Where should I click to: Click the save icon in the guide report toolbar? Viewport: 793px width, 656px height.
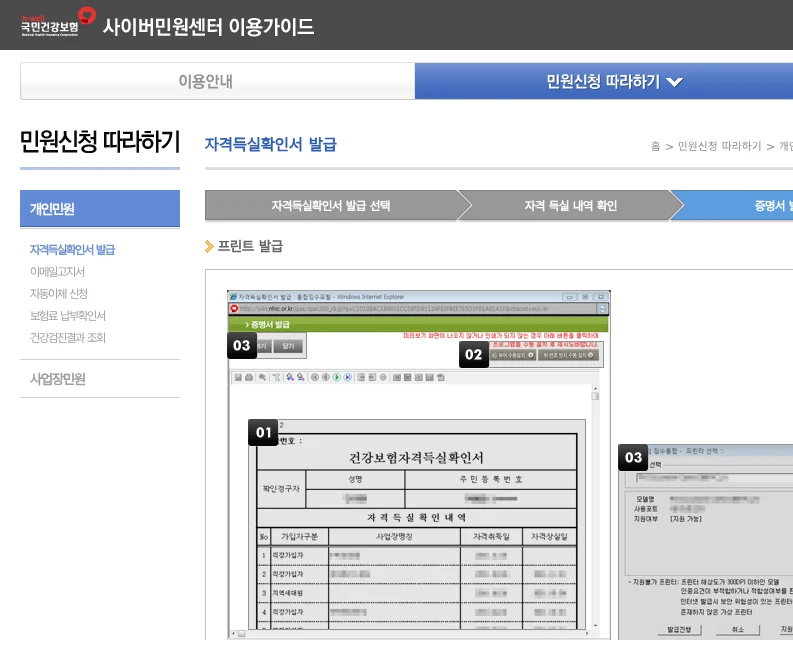[238, 377]
